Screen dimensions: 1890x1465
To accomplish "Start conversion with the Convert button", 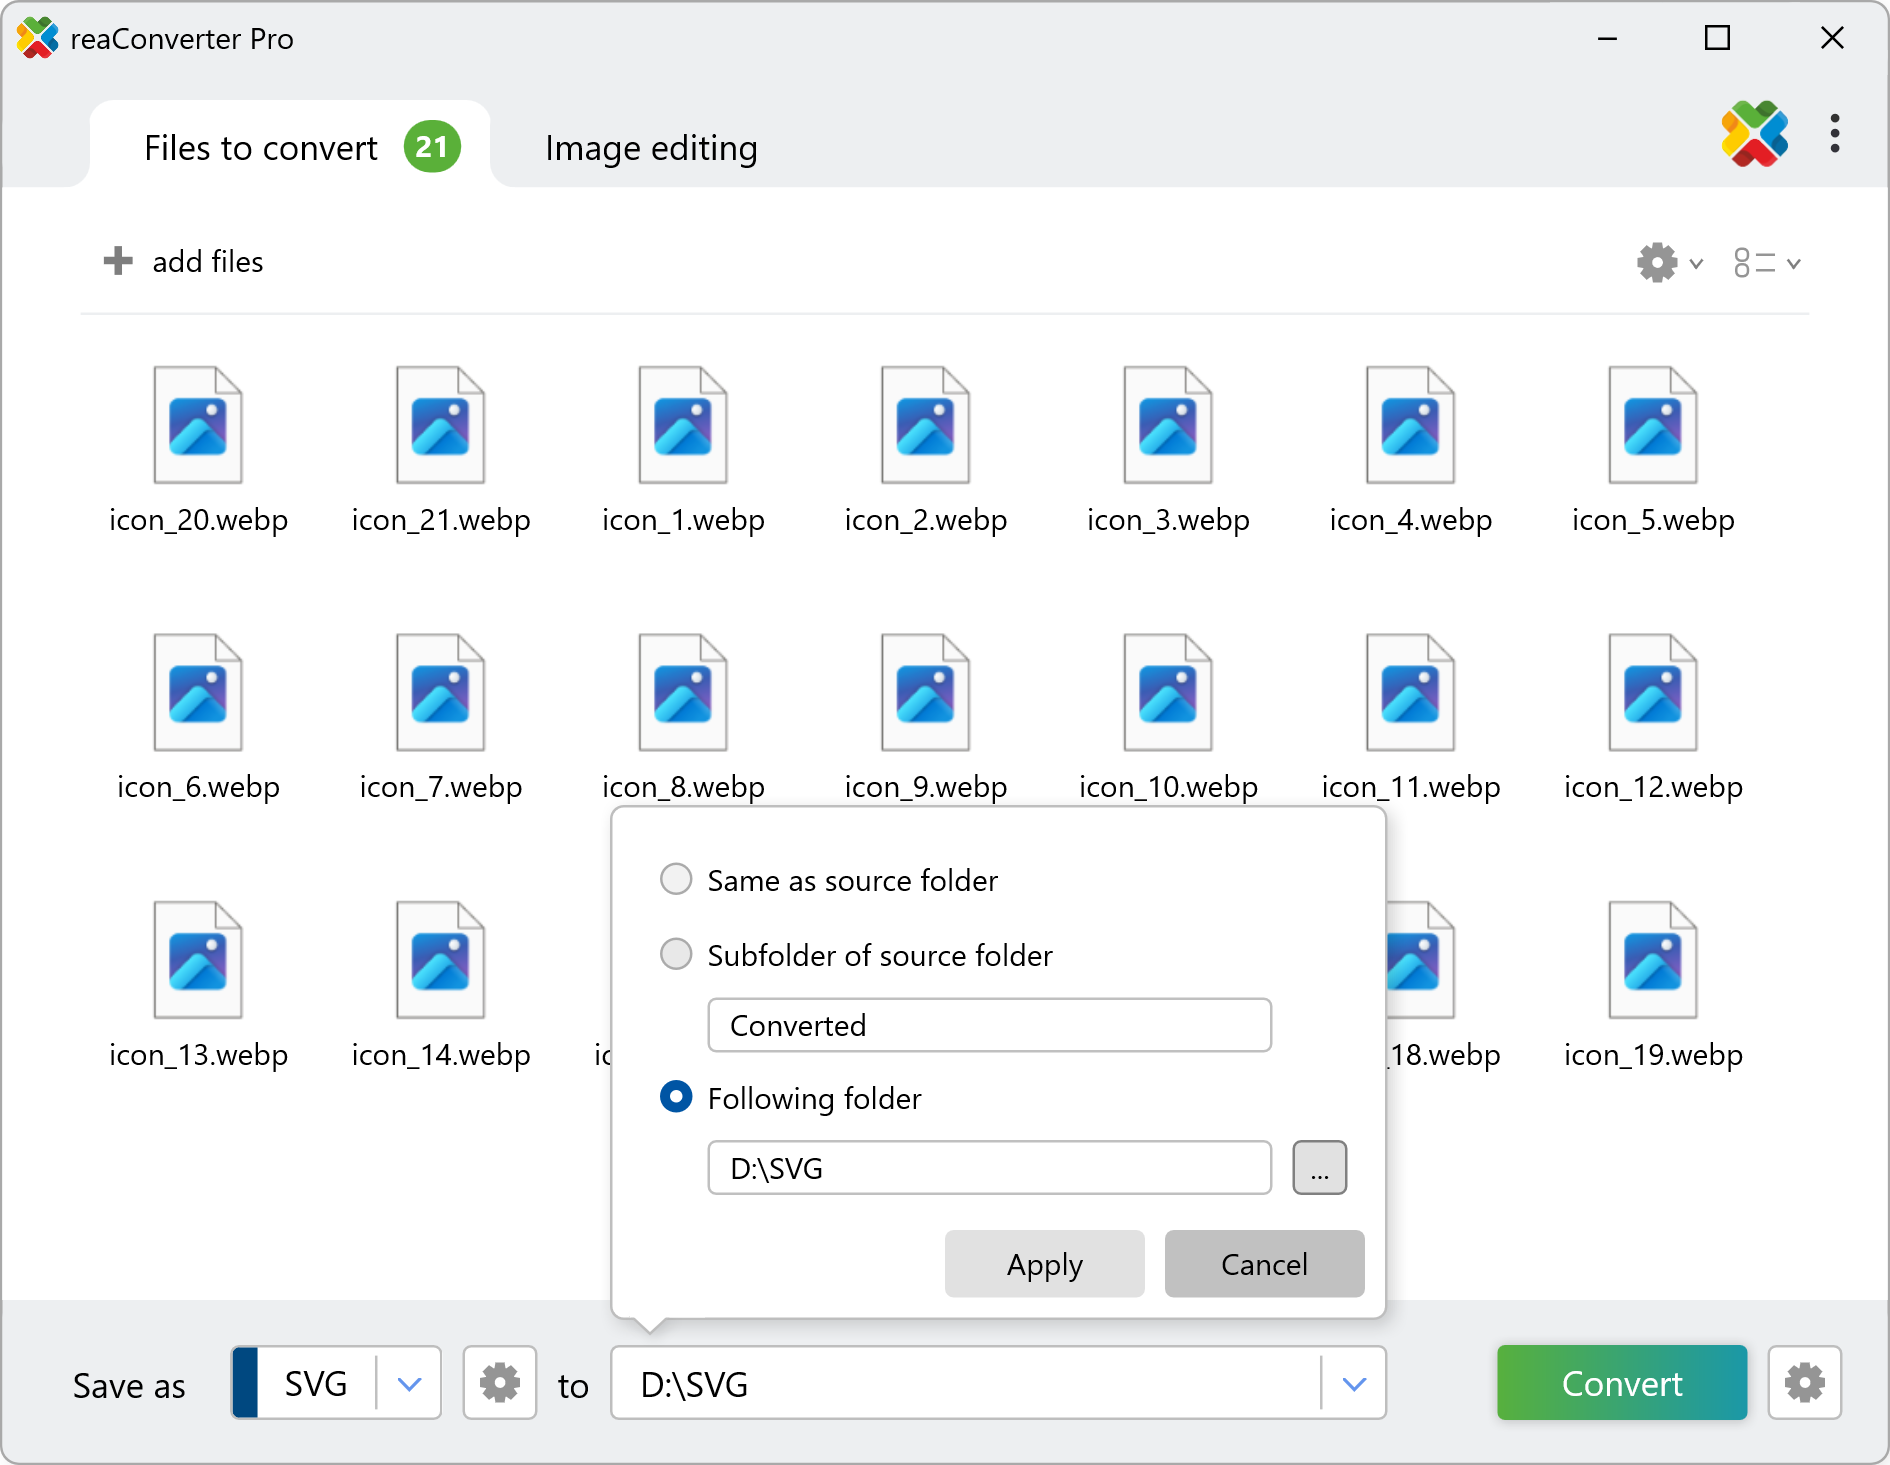I will click(1621, 1383).
